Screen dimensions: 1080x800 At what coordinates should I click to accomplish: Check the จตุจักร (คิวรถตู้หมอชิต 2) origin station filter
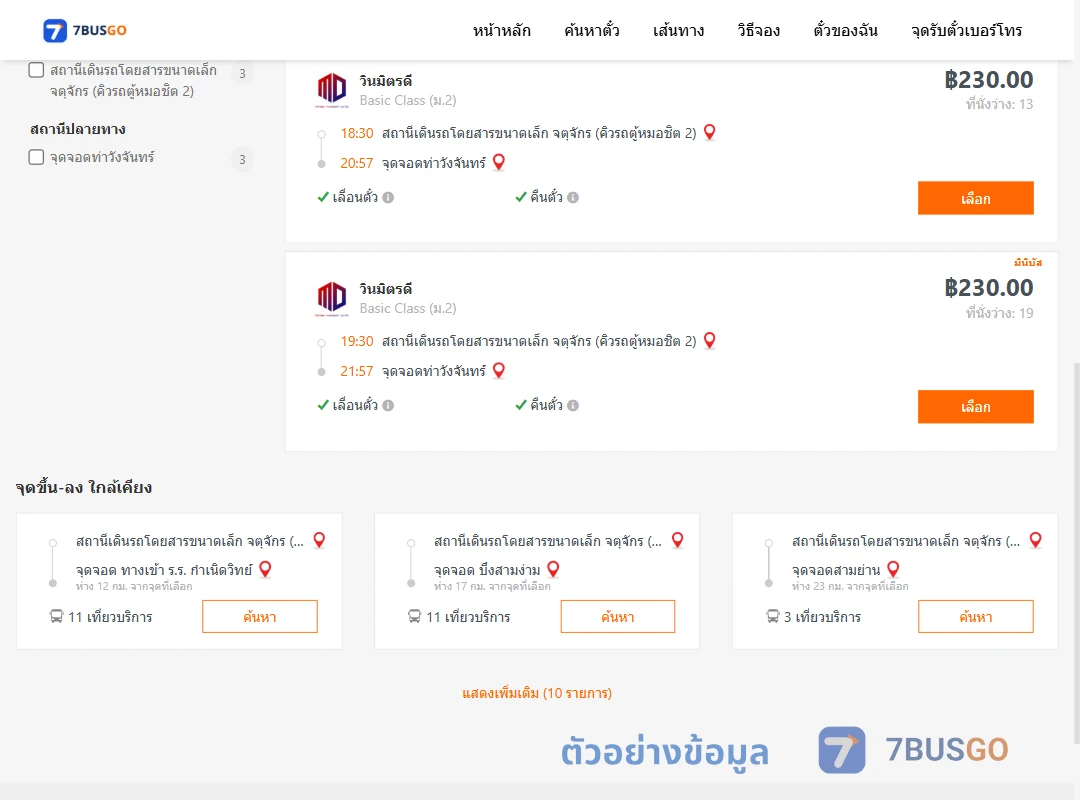[37, 70]
